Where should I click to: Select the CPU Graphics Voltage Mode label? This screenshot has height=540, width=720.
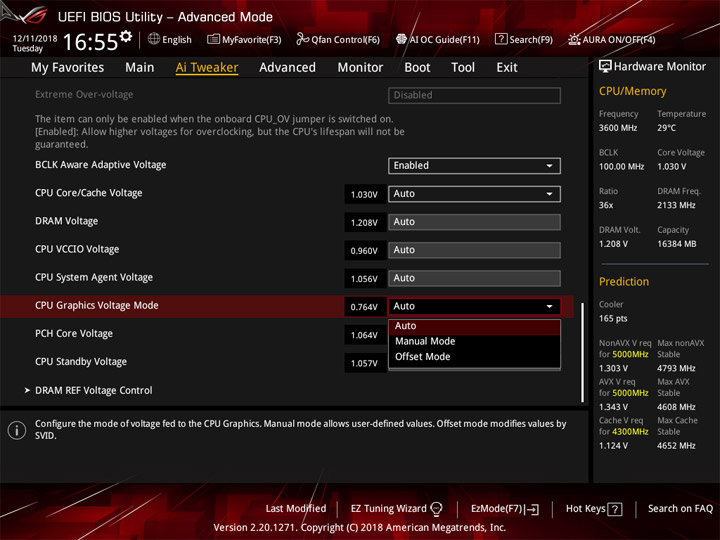pyautogui.click(x=97, y=305)
